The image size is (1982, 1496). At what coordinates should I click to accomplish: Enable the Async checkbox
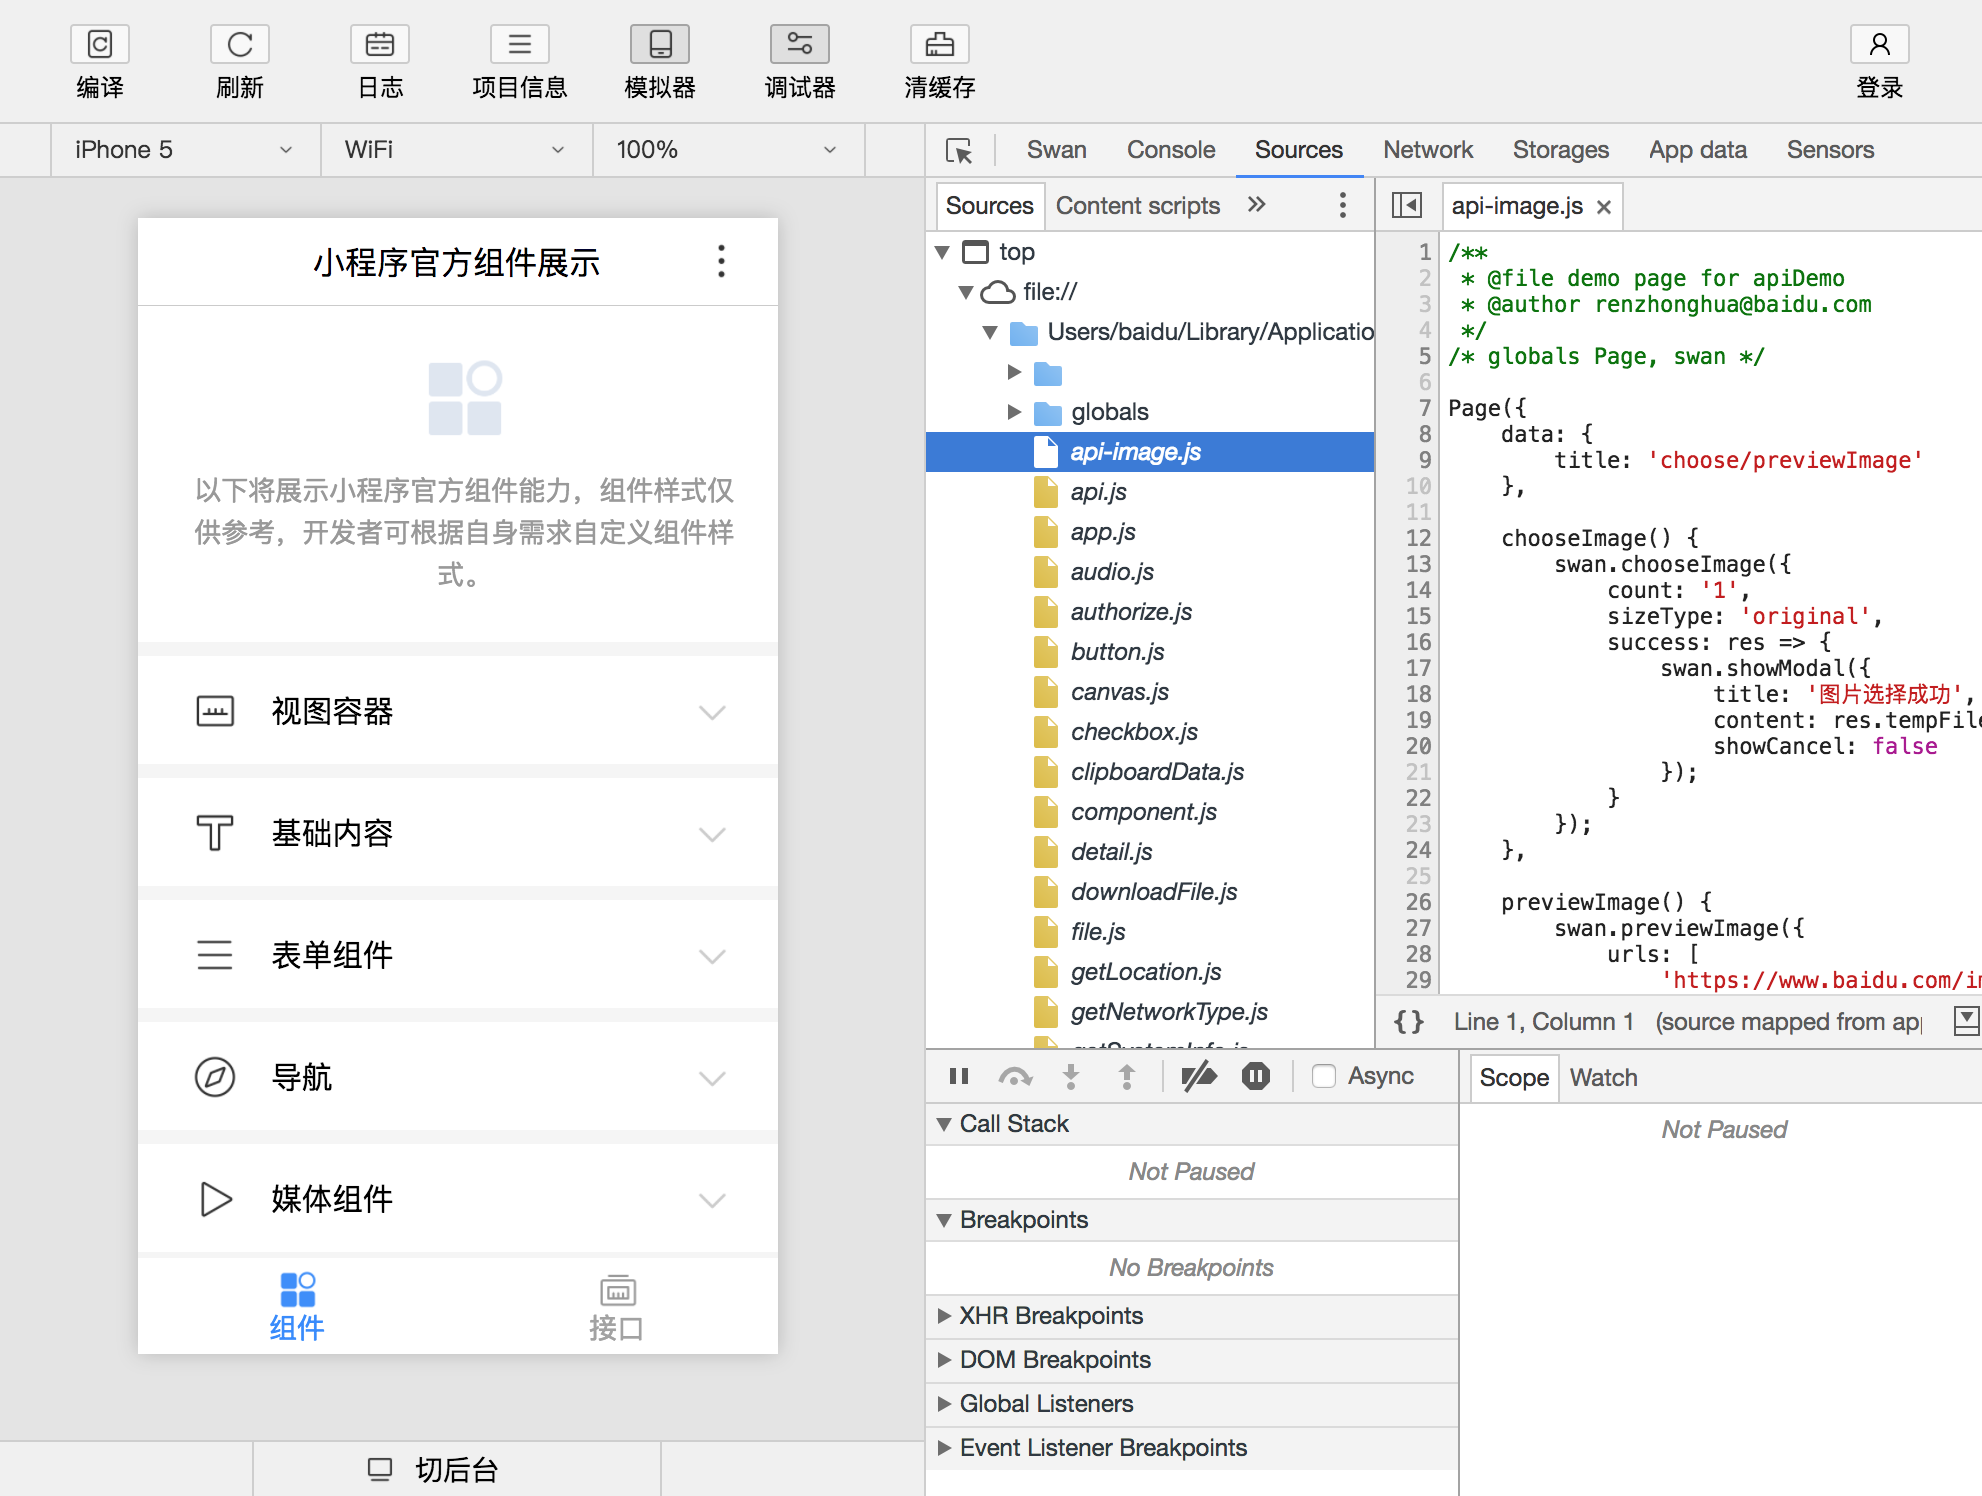point(1324,1076)
